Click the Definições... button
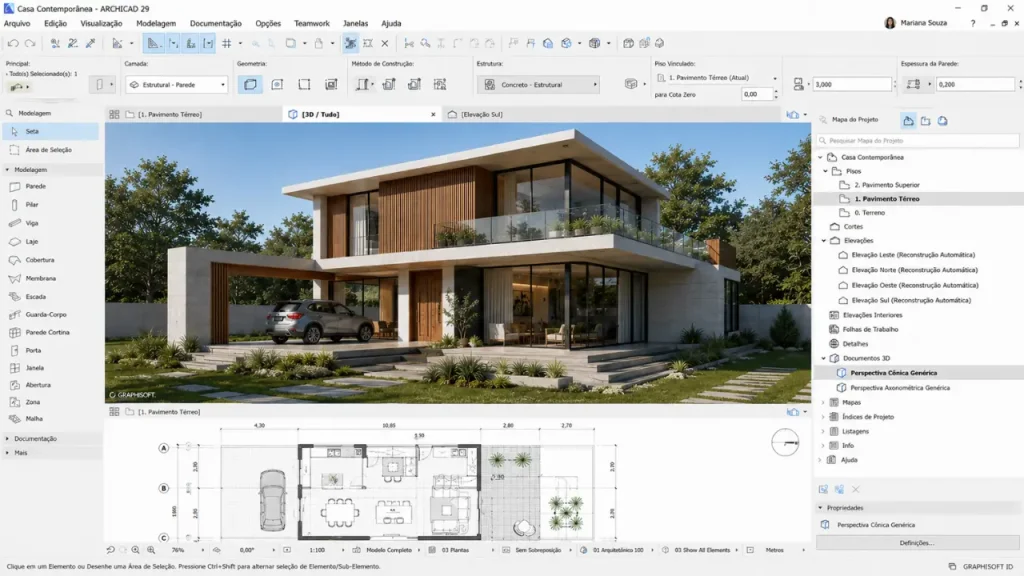This screenshot has height=576, width=1024. point(917,543)
